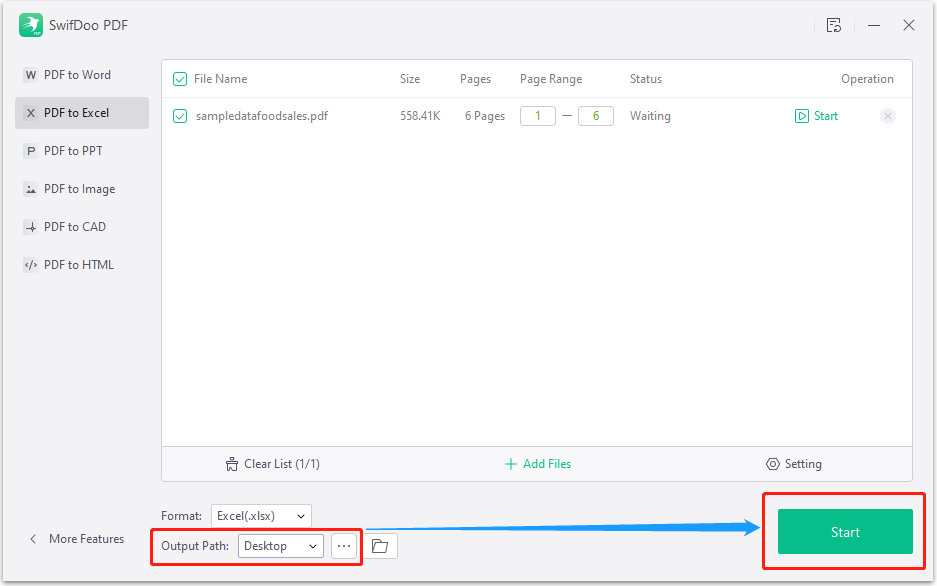The height and width of the screenshot is (586, 937).
Task: Click the 558.41K size value
Action: [x=420, y=116]
